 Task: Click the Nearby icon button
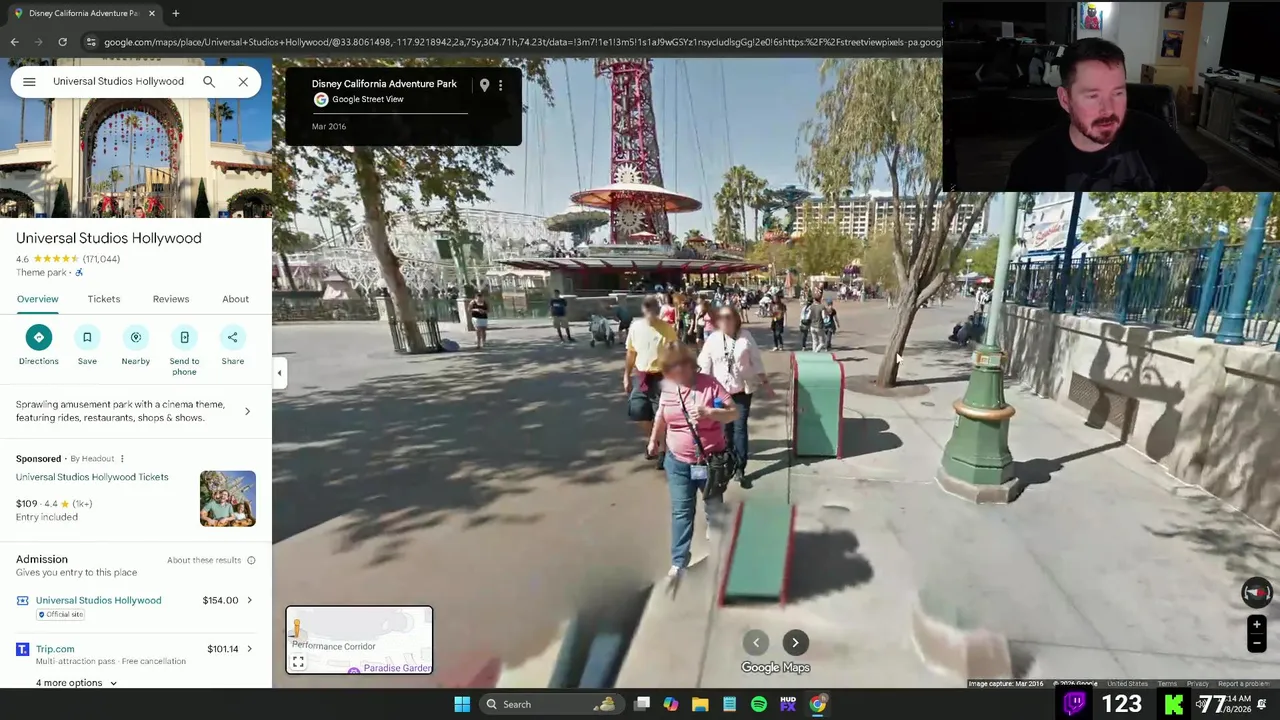tap(136, 337)
